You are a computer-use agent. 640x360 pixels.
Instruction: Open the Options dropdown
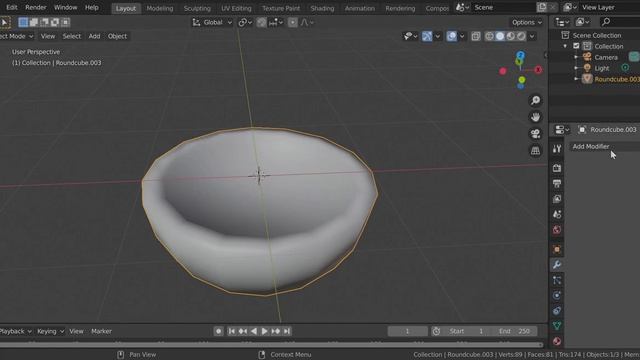527,22
